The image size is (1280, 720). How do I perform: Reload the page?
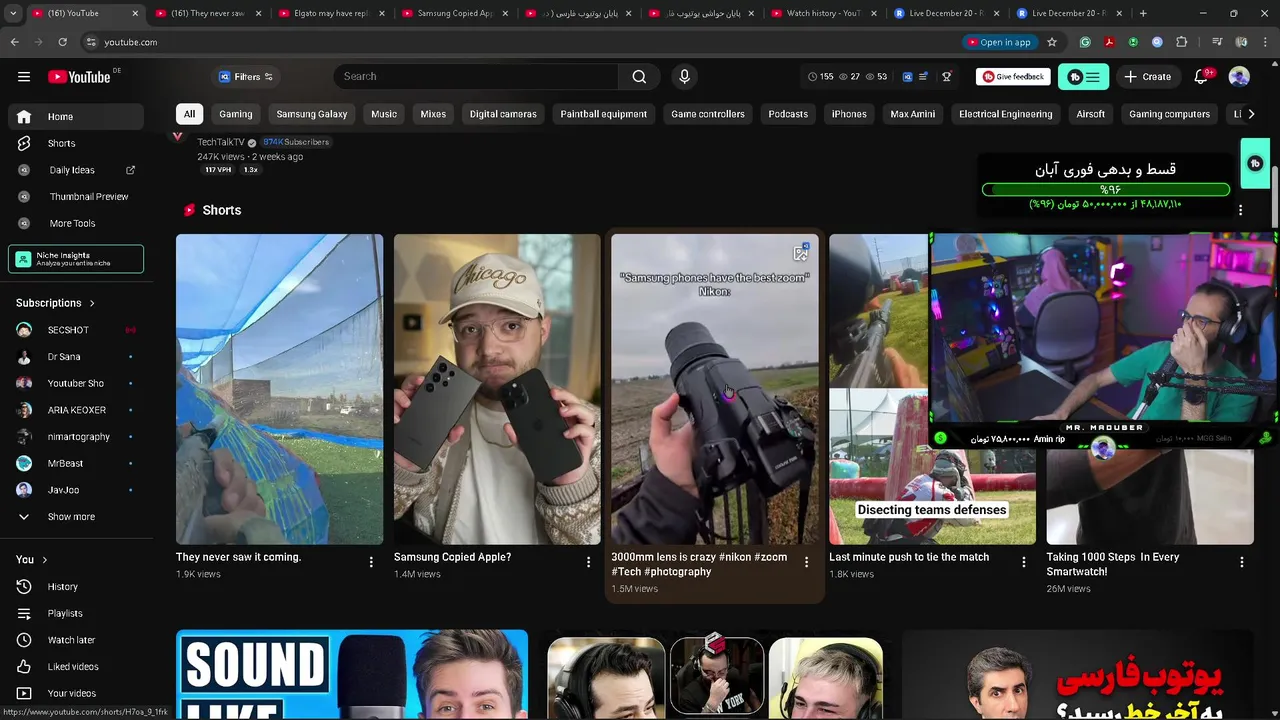62,42
